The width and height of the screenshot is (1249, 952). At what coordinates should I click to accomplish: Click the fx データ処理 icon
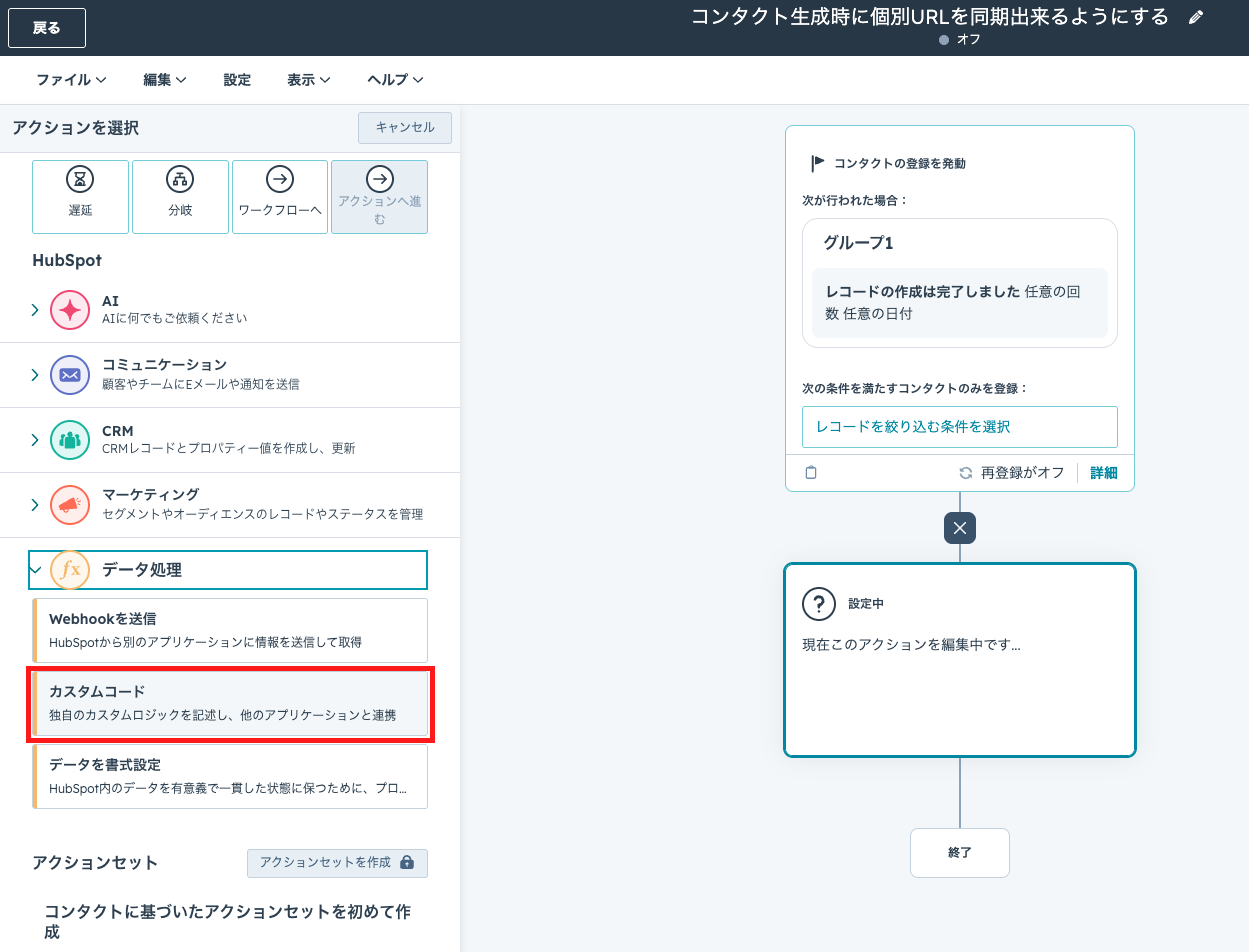pos(70,570)
